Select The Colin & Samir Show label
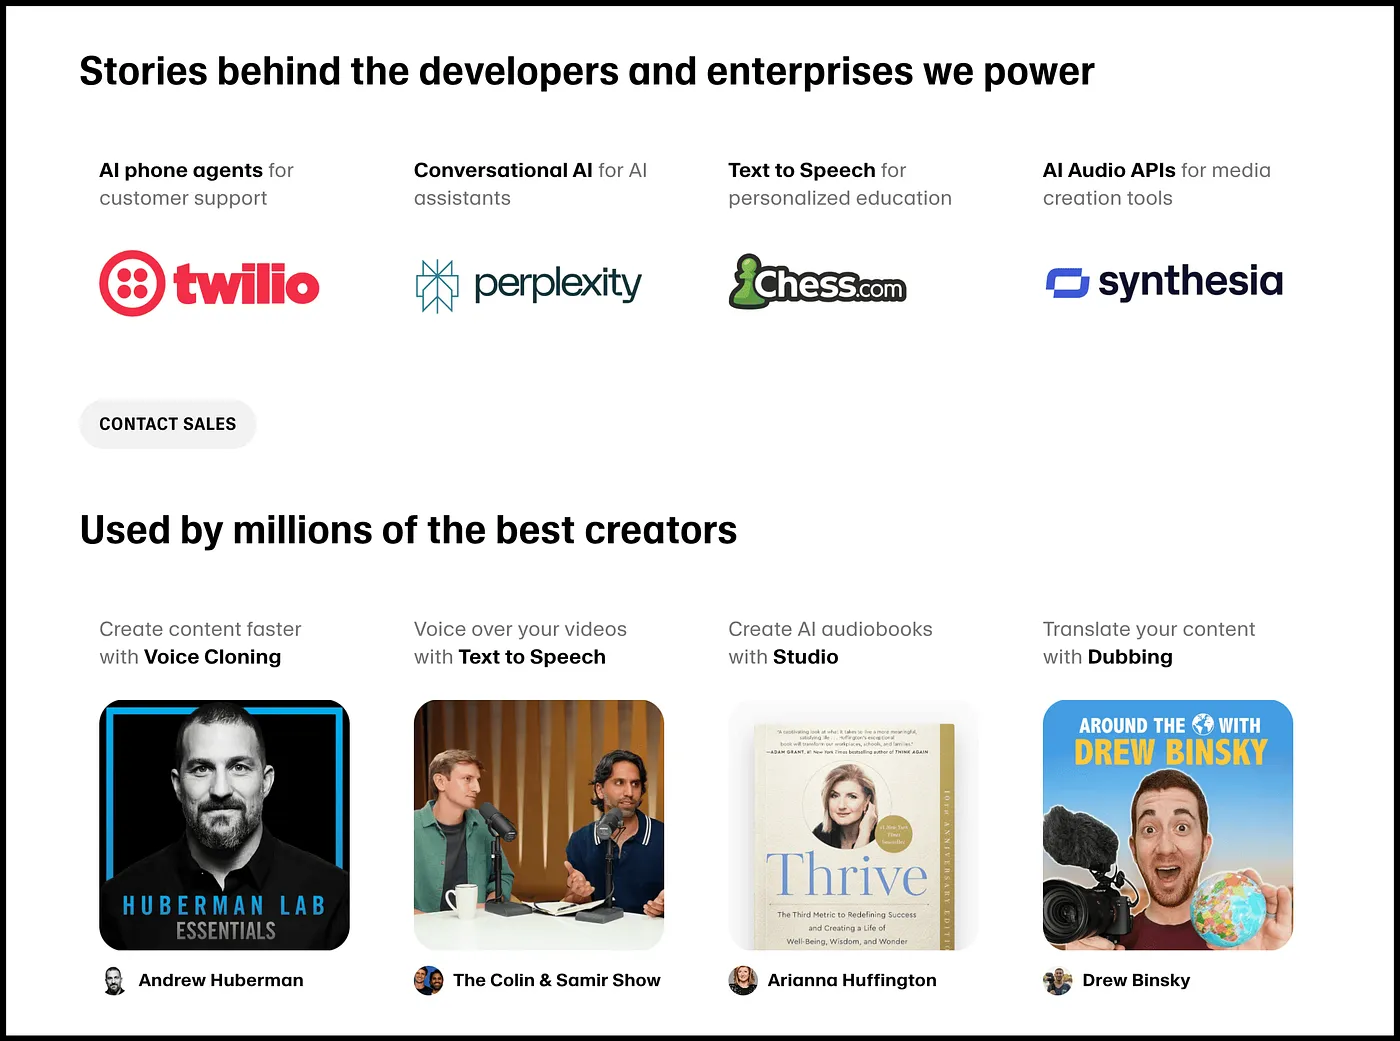The height and width of the screenshot is (1041, 1400). (557, 980)
